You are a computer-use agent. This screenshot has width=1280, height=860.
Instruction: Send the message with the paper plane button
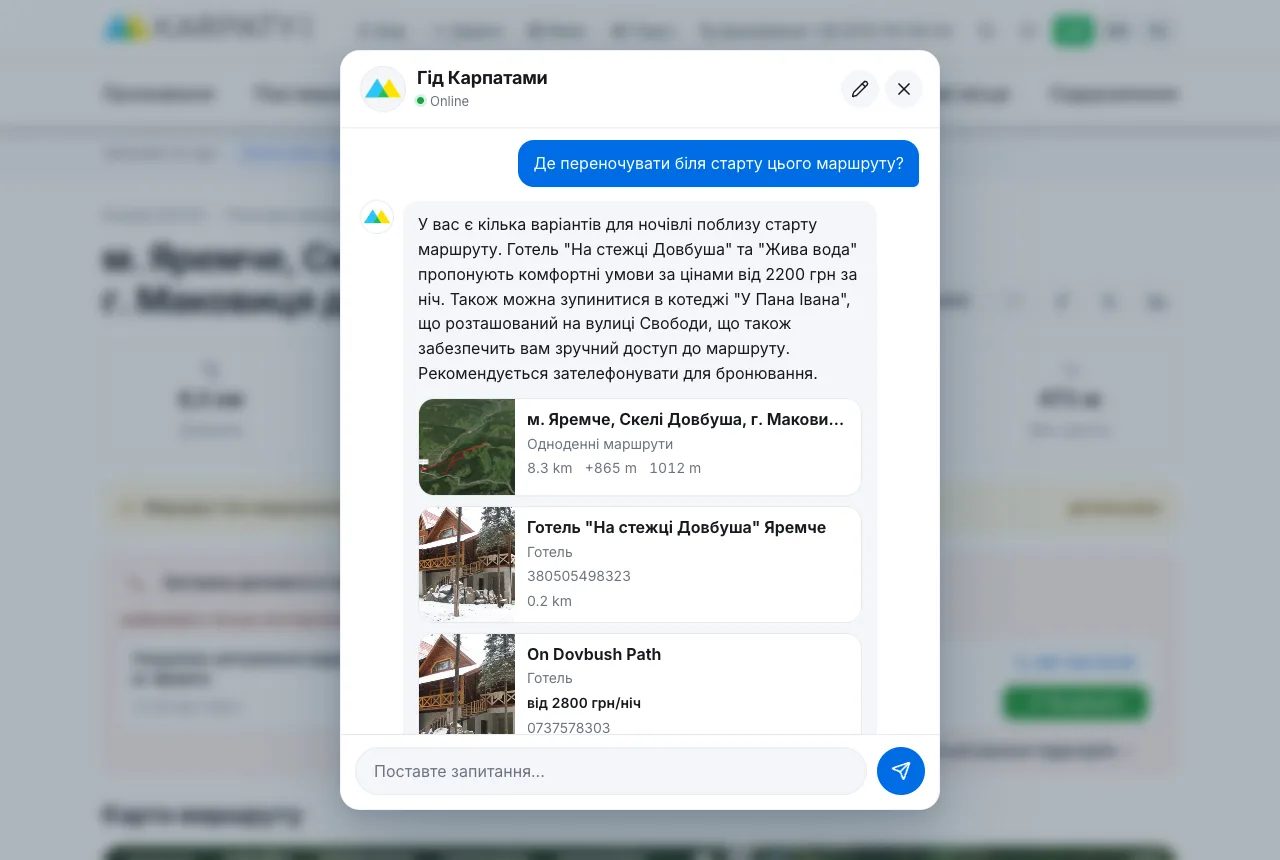(901, 771)
